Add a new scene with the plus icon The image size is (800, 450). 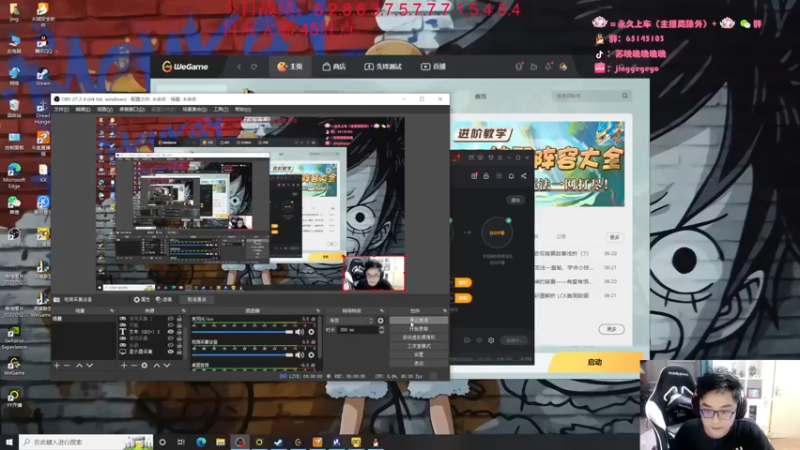click(x=57, y=365)
